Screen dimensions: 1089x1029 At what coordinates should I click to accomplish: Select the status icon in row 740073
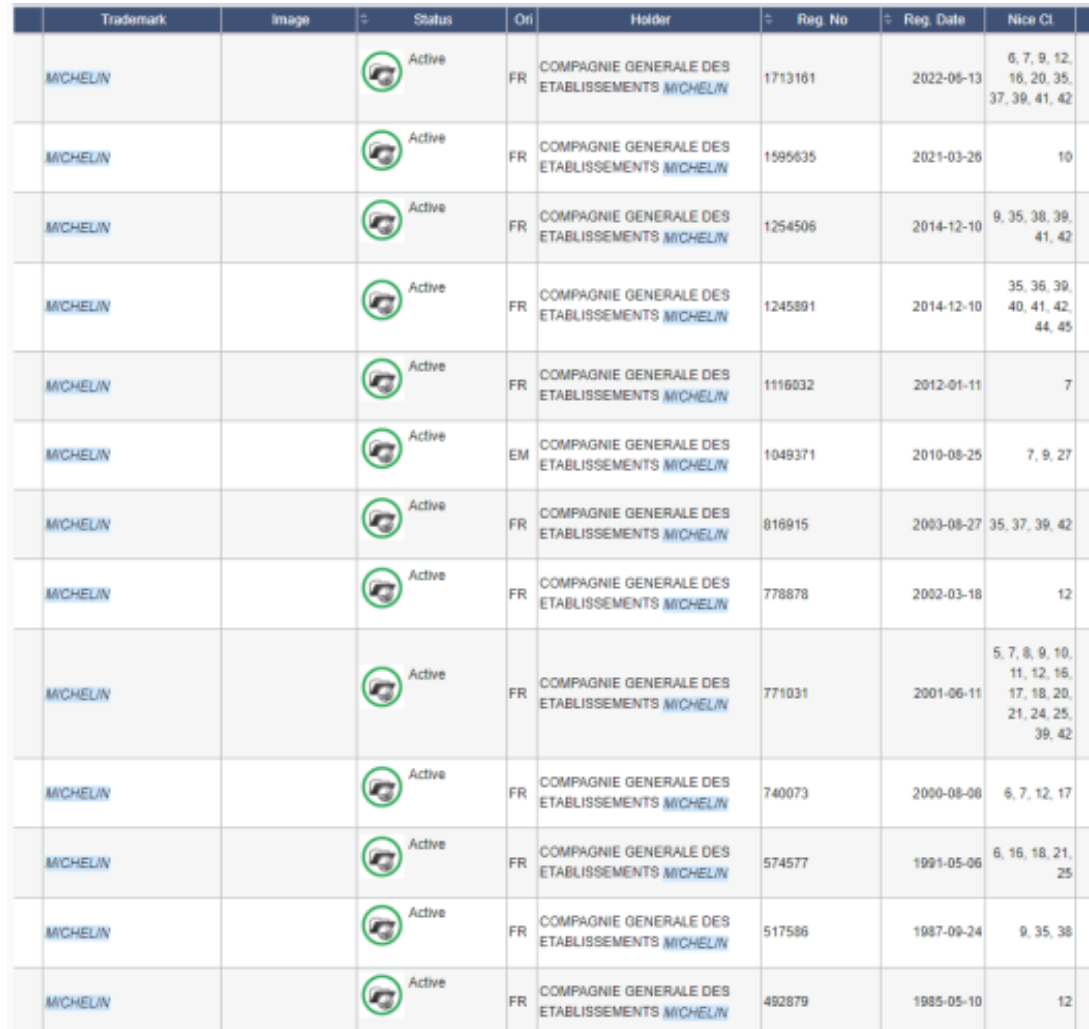click(382, 787)
